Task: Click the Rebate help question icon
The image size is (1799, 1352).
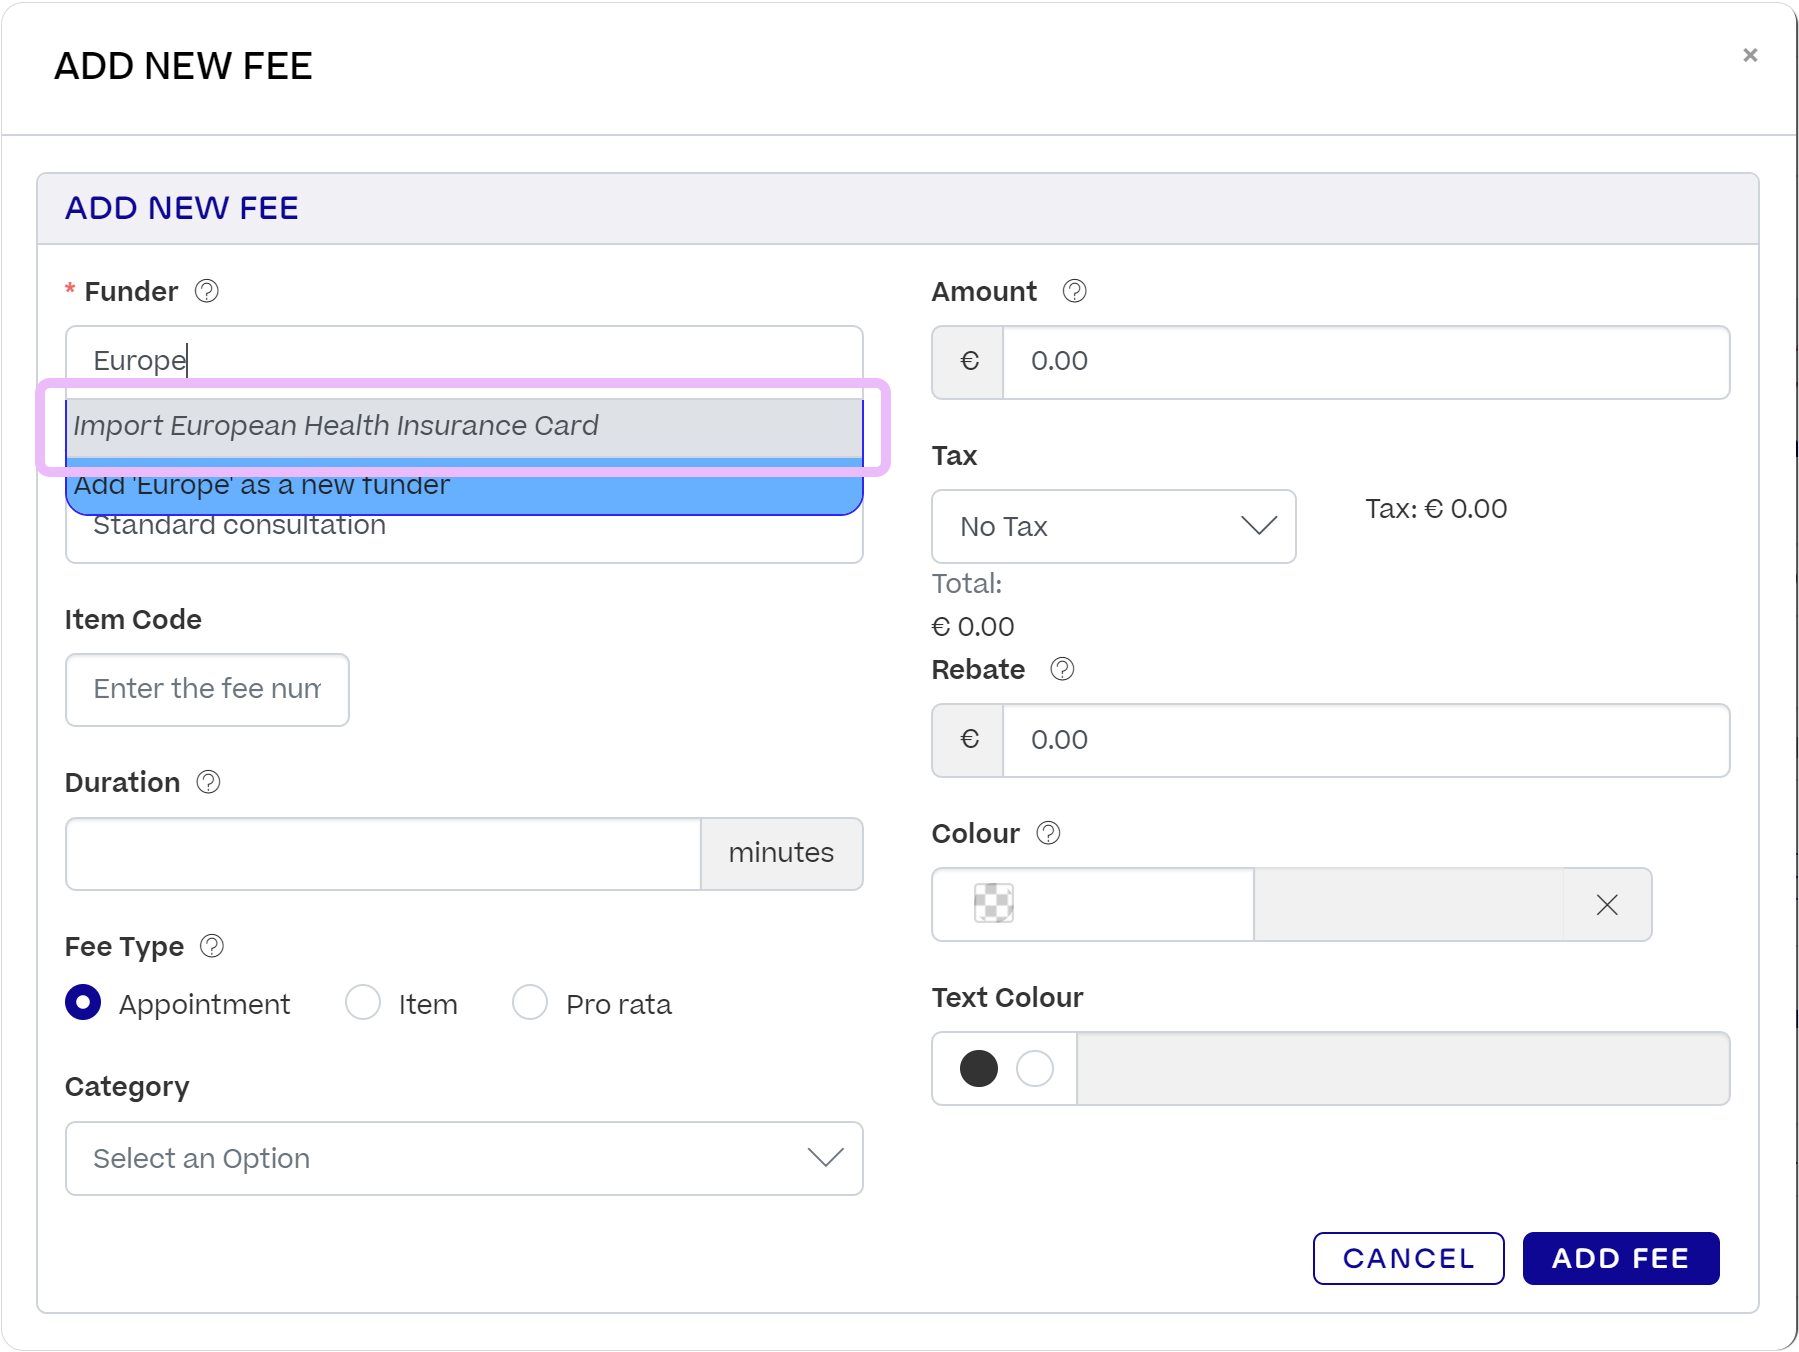Action: point(1063,669)
